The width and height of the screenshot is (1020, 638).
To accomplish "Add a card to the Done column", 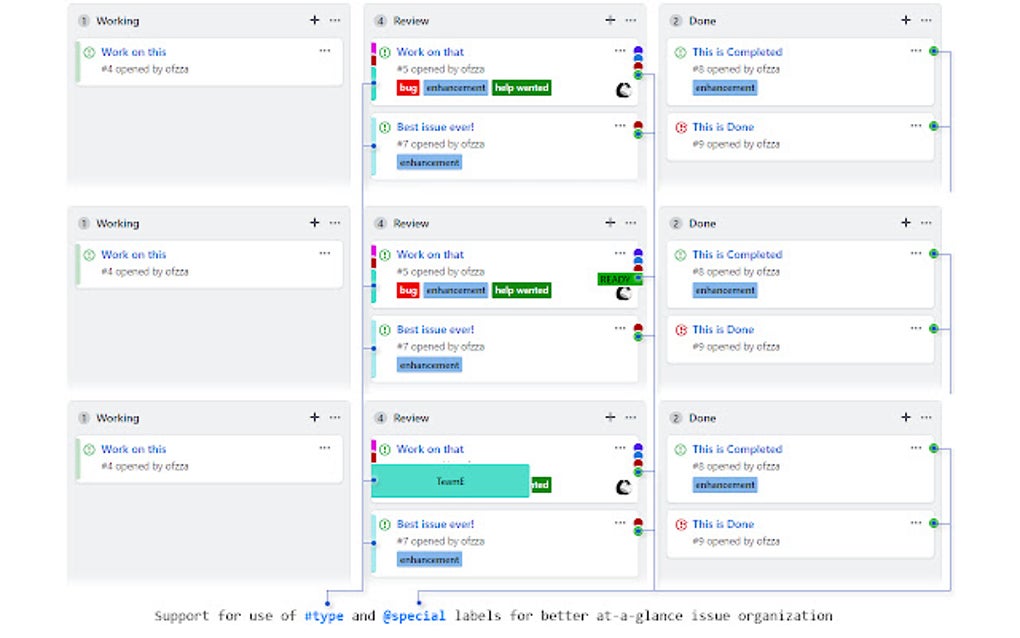I will click(x=905, y=20).
